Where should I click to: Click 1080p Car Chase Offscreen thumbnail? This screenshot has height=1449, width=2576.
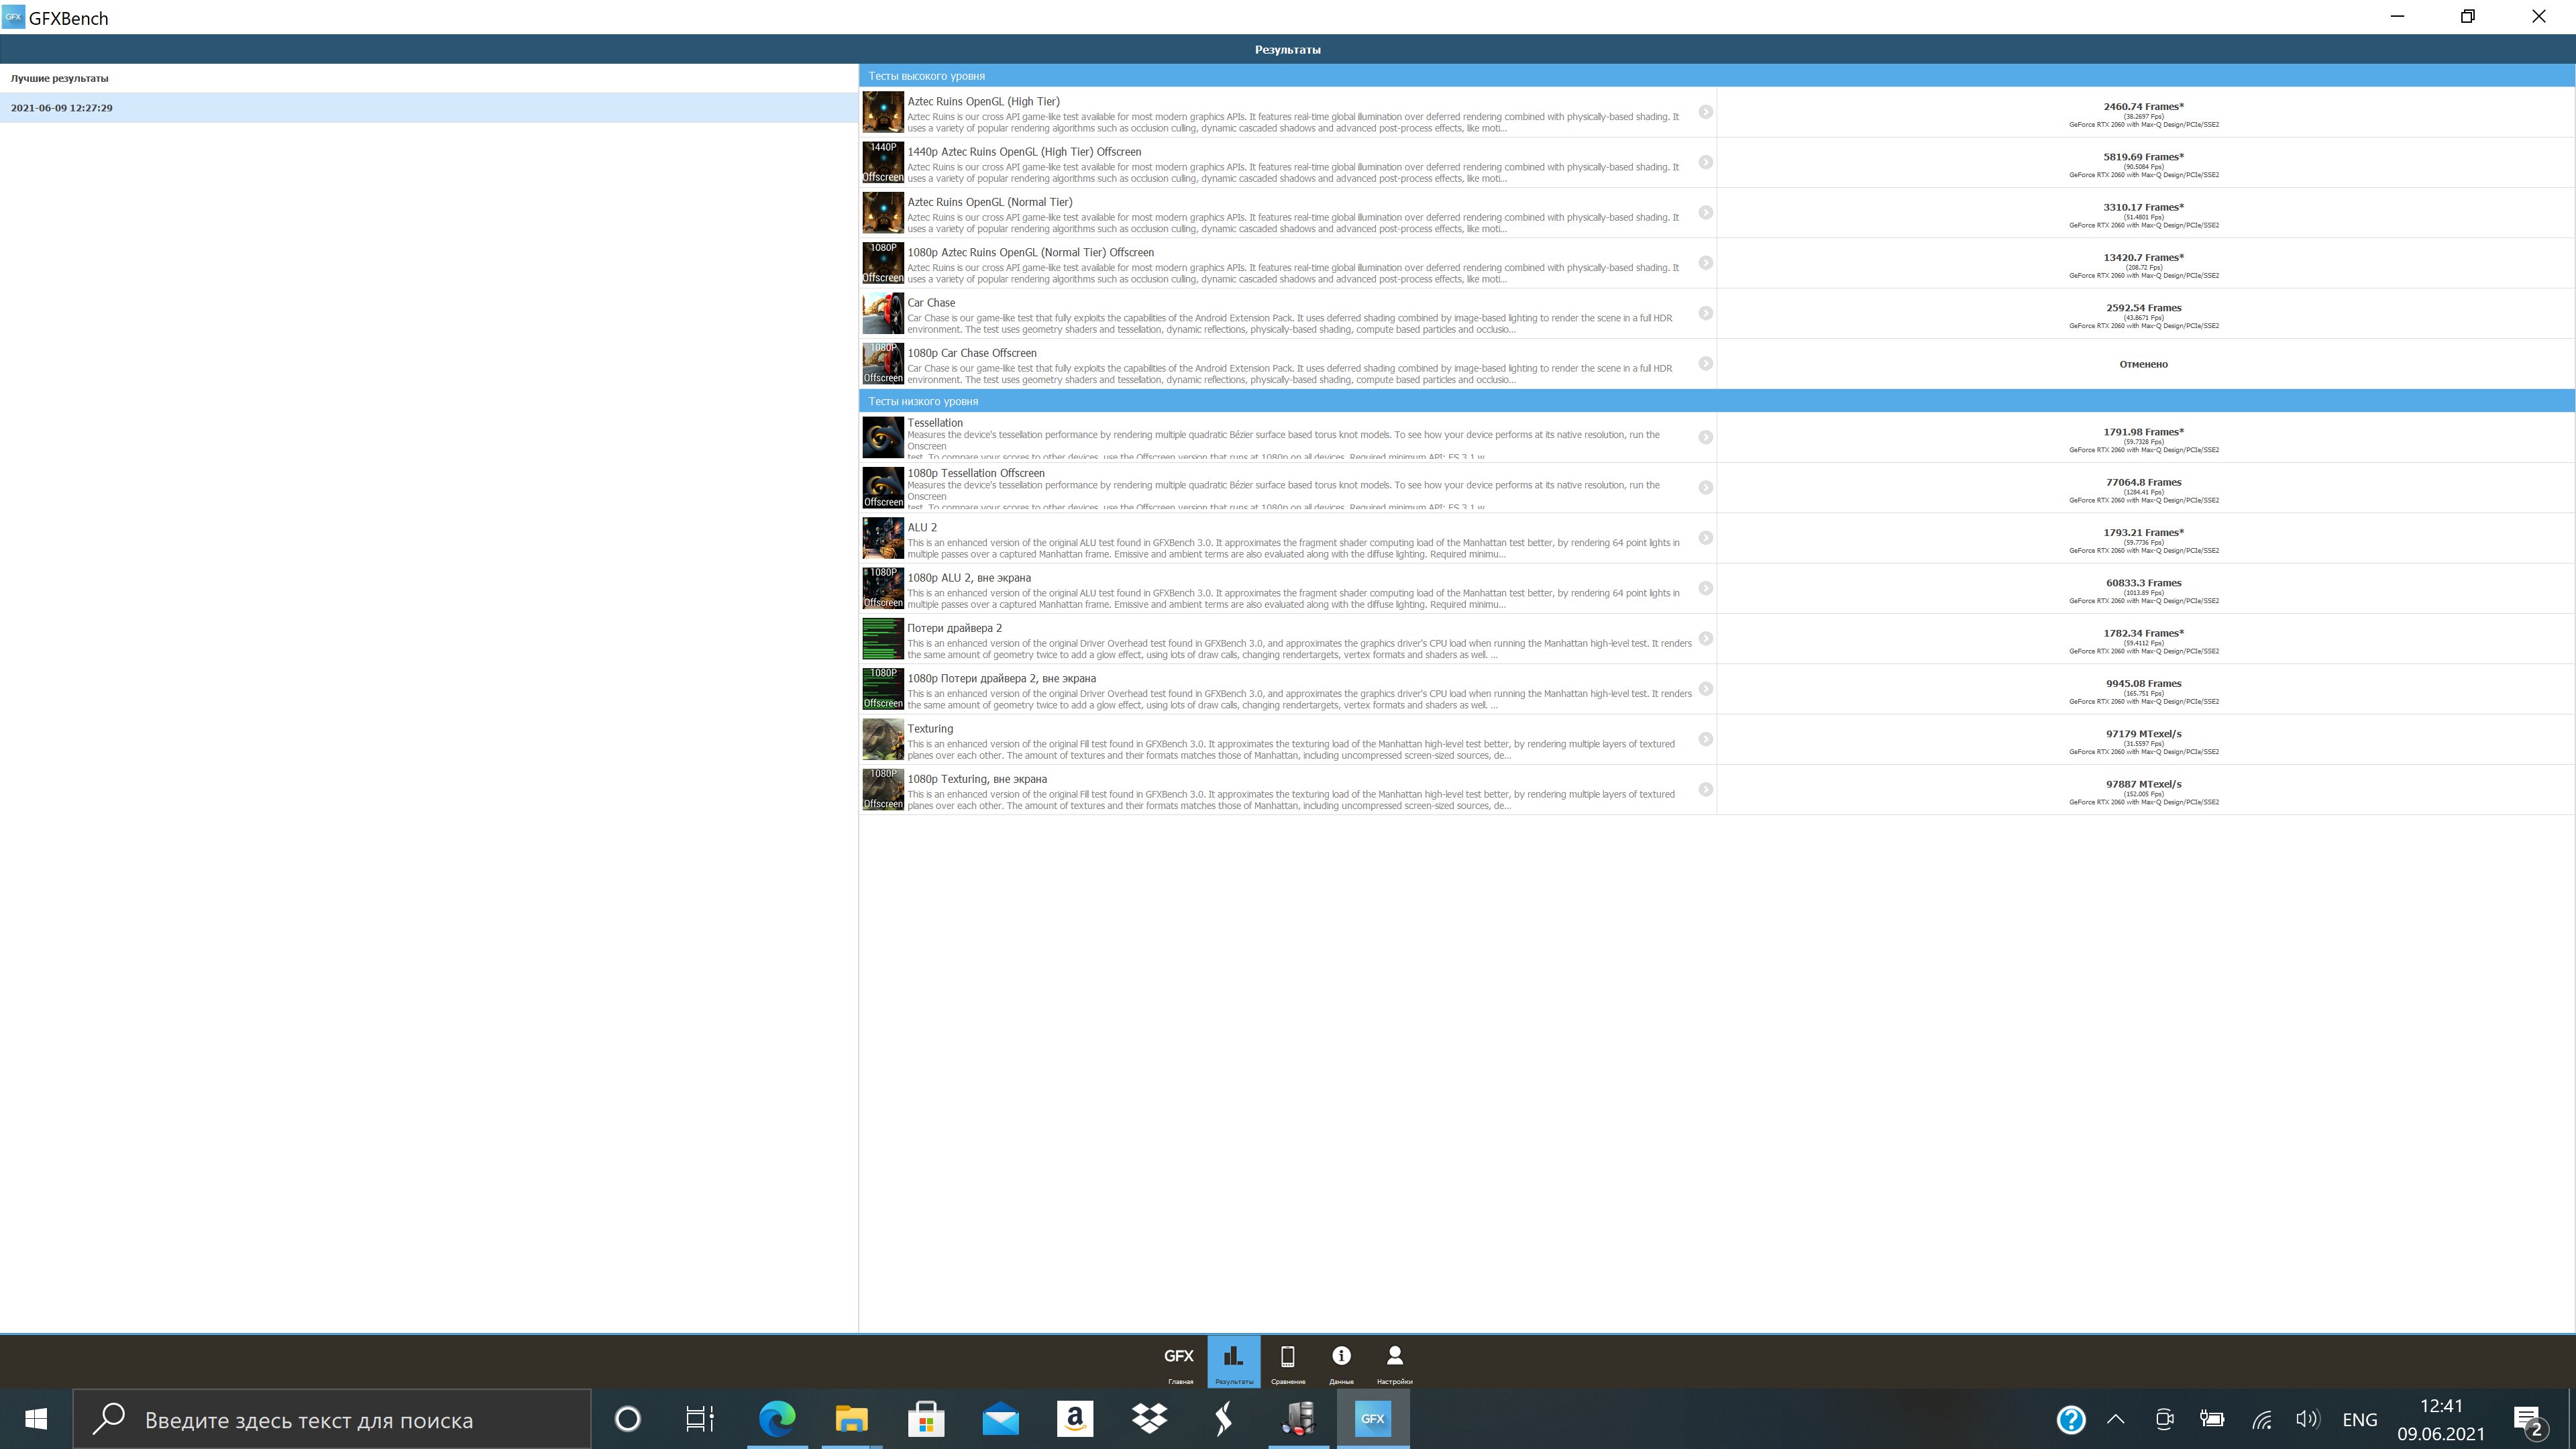(x=882, y=364)
